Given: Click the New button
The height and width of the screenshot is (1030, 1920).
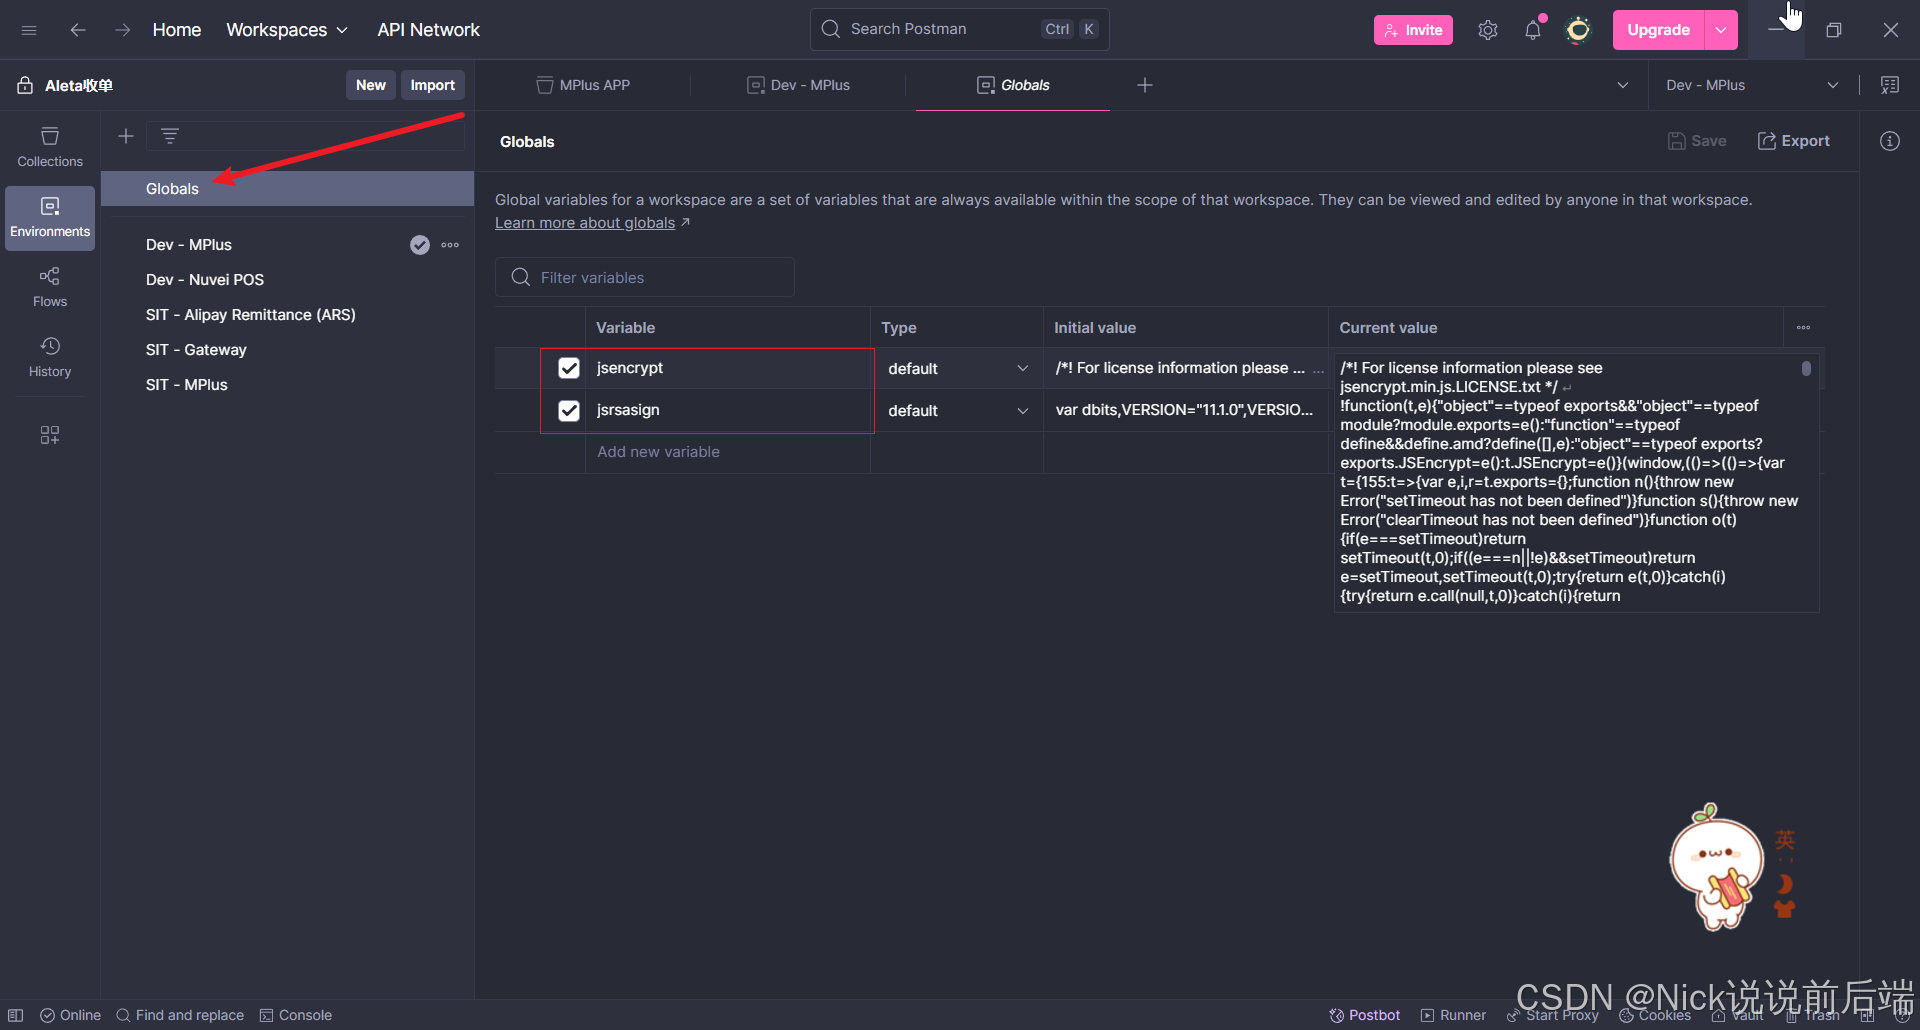Looking at the screenshot, I should pyautogui.click(x=371, y=85).
